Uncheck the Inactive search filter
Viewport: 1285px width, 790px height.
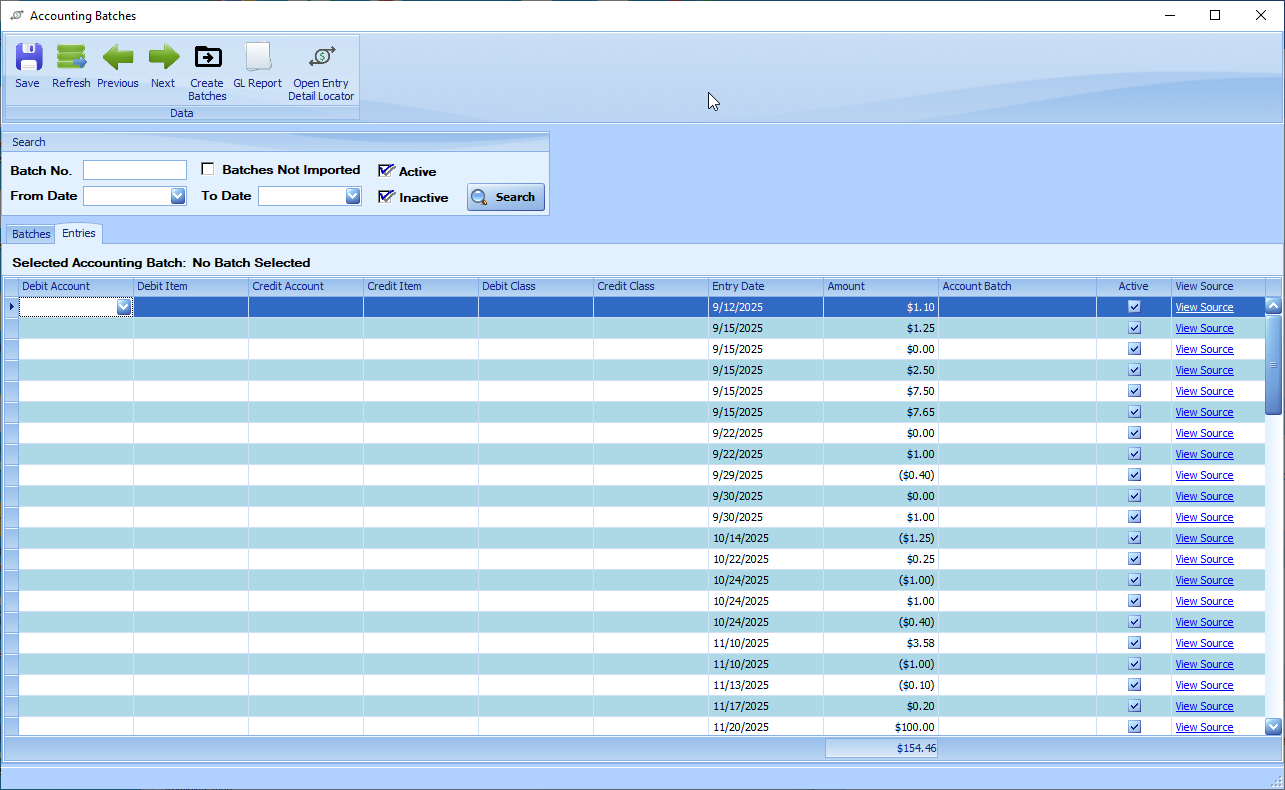point(386,197)
